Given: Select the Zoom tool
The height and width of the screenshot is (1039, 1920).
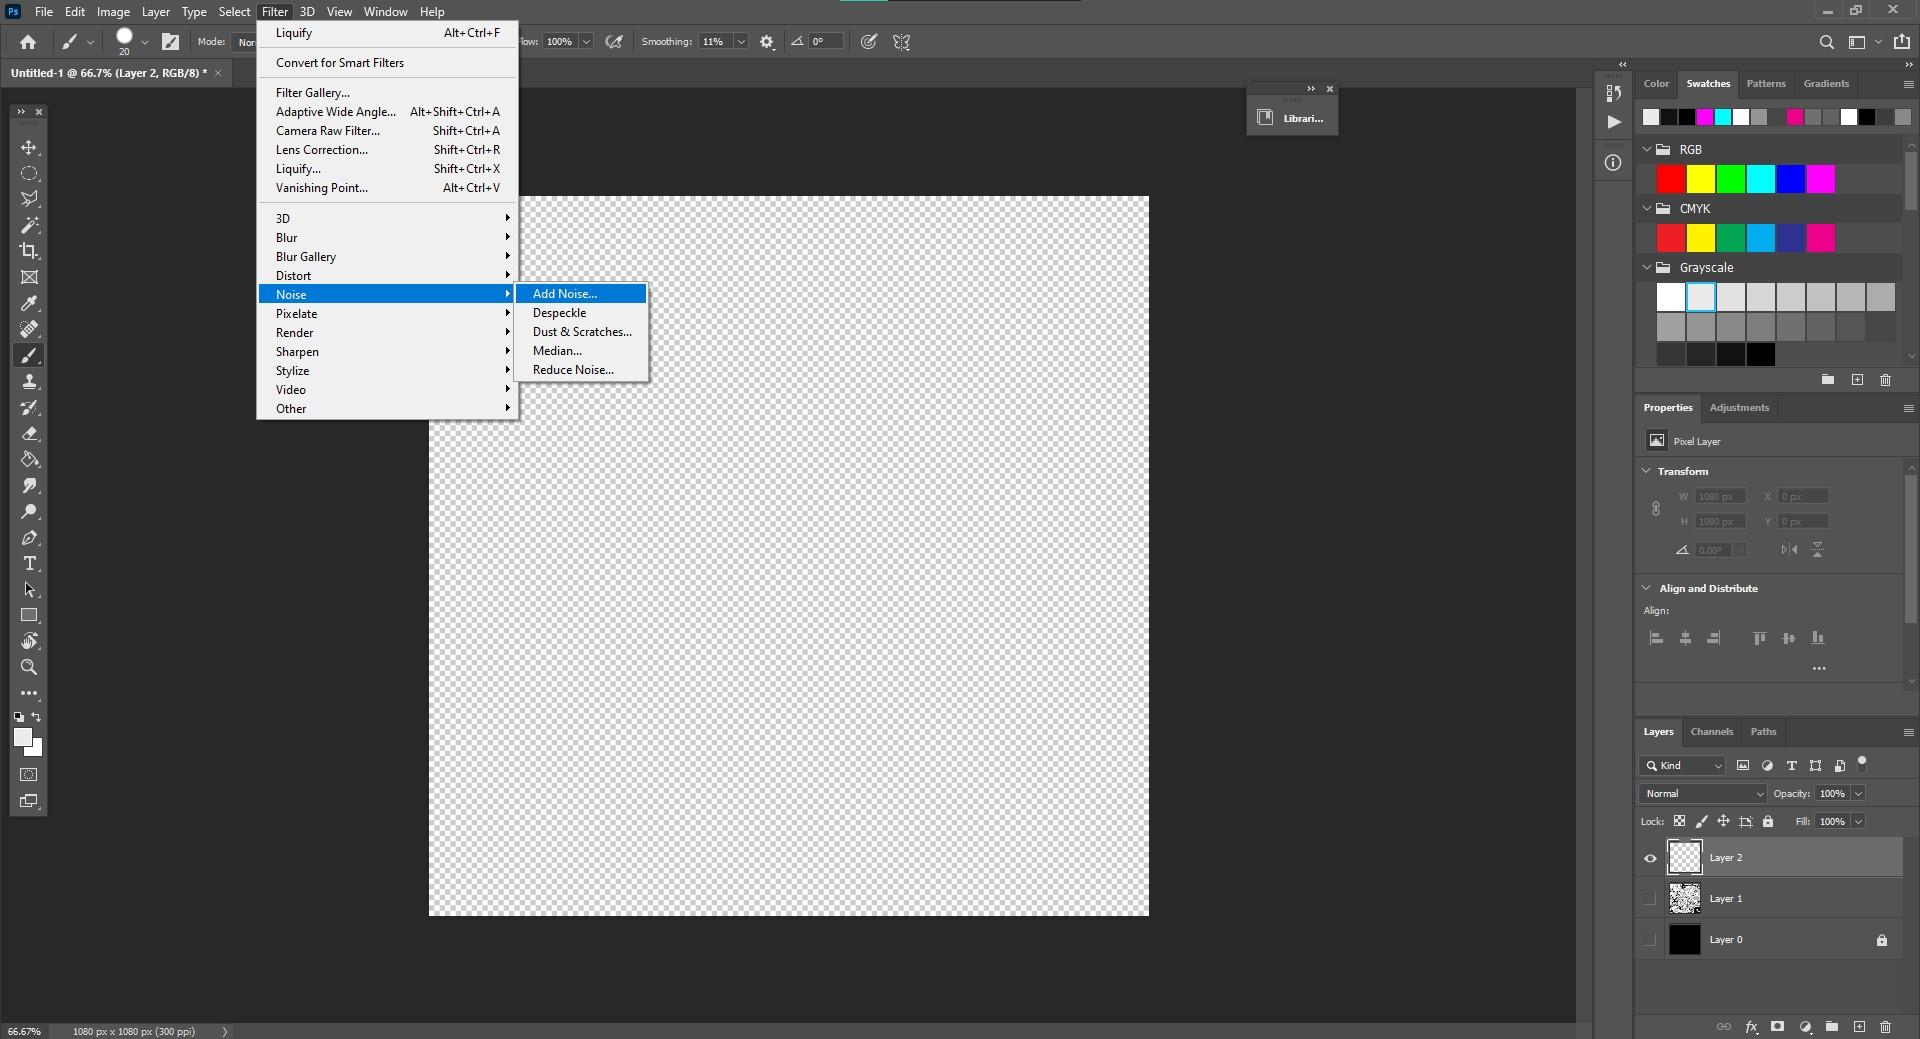Looking at the screenshot, I should pyautogui.click(x=29, y=667).
